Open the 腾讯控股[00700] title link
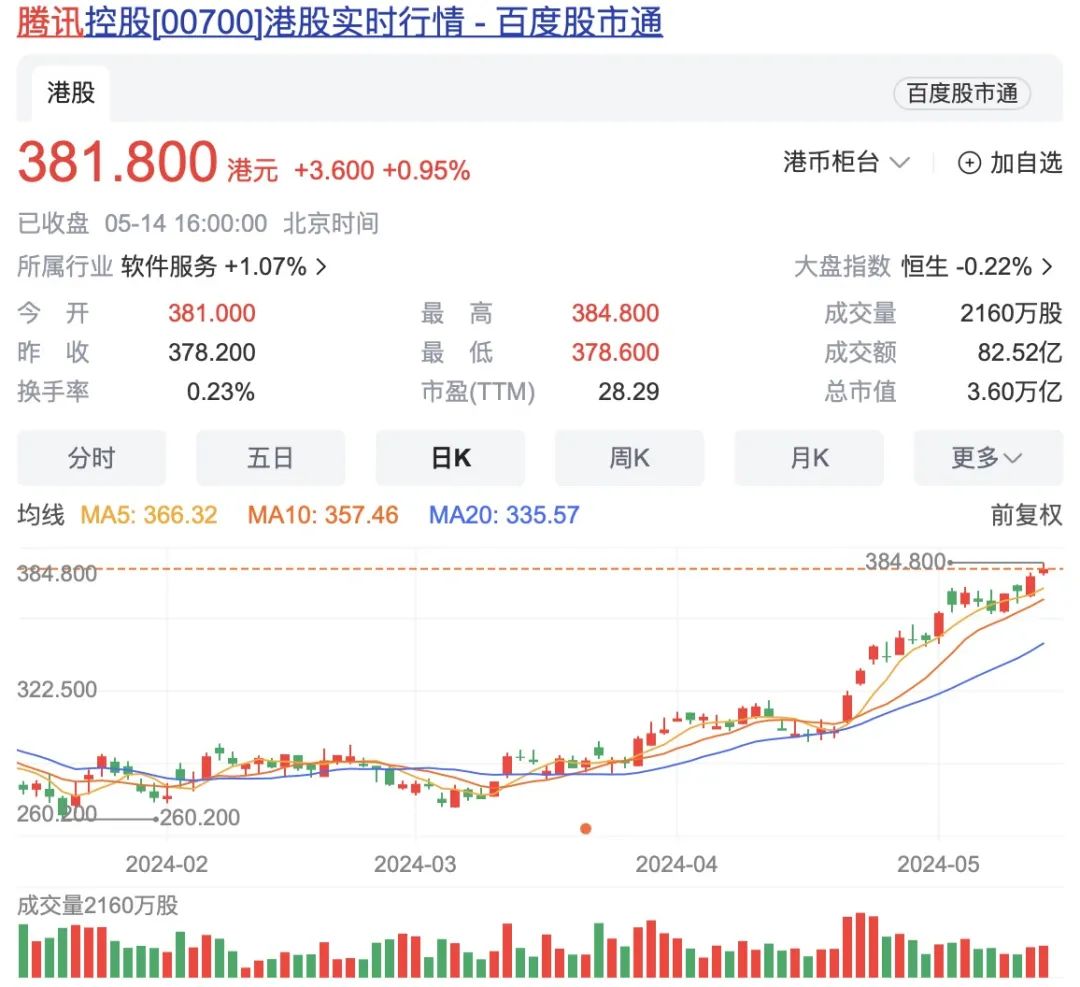 pyautogui.click(x=340, y=22)
